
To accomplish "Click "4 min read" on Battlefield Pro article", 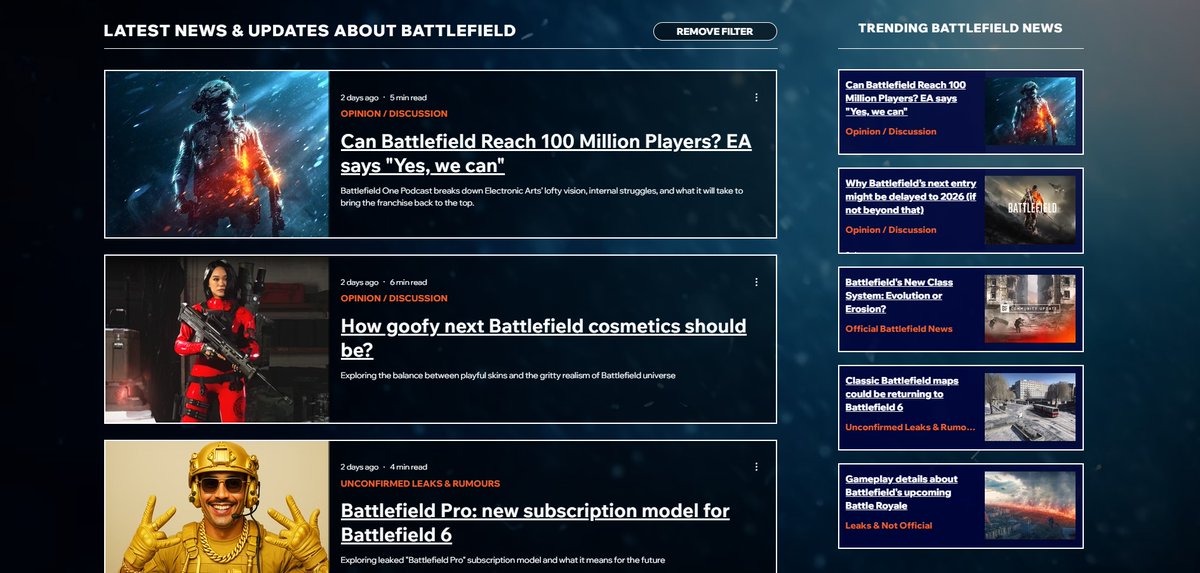I will 408,467.
